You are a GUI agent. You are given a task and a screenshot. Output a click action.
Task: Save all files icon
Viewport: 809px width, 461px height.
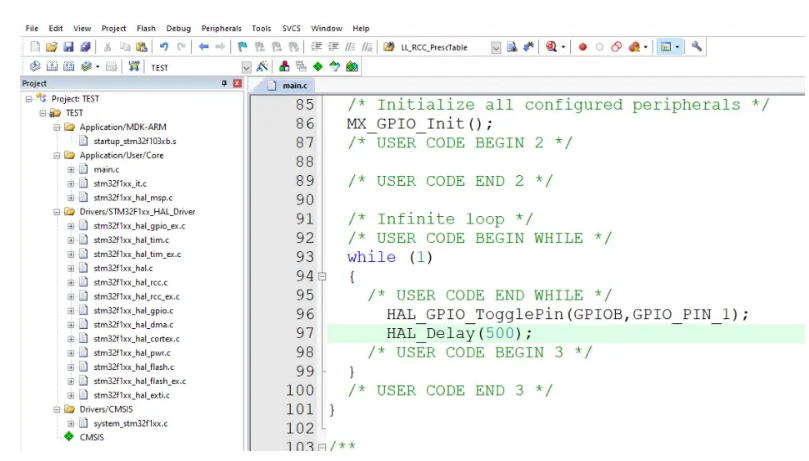[x=85, y=47]
